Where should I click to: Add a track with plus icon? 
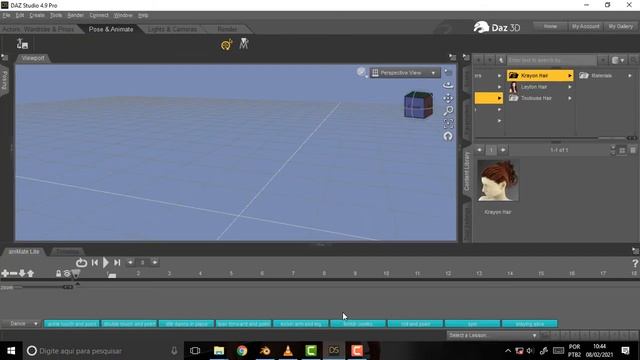click(4, 273)
